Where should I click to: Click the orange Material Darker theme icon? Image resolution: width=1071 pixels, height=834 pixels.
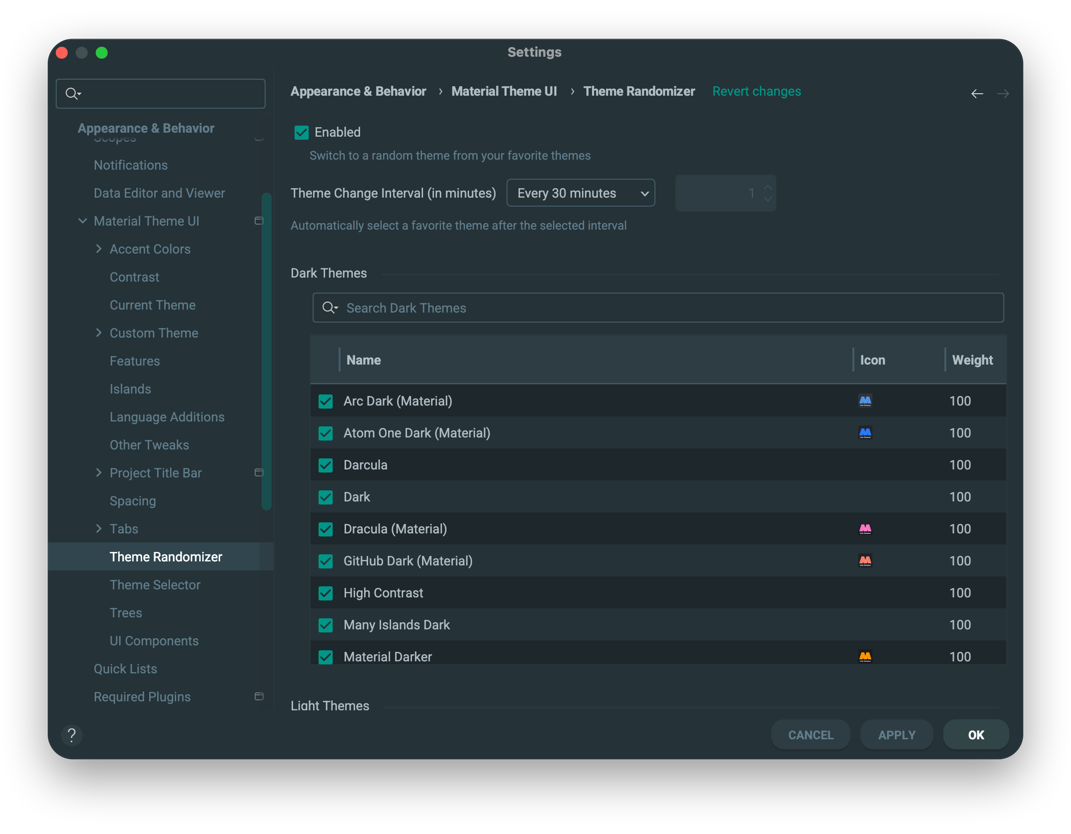(864, 656)
